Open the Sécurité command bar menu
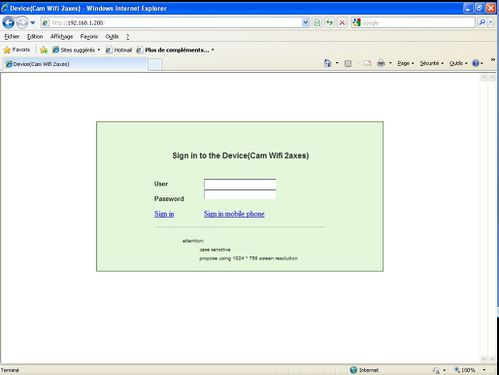This screenshot has height=375, width=499. point(432,63)
